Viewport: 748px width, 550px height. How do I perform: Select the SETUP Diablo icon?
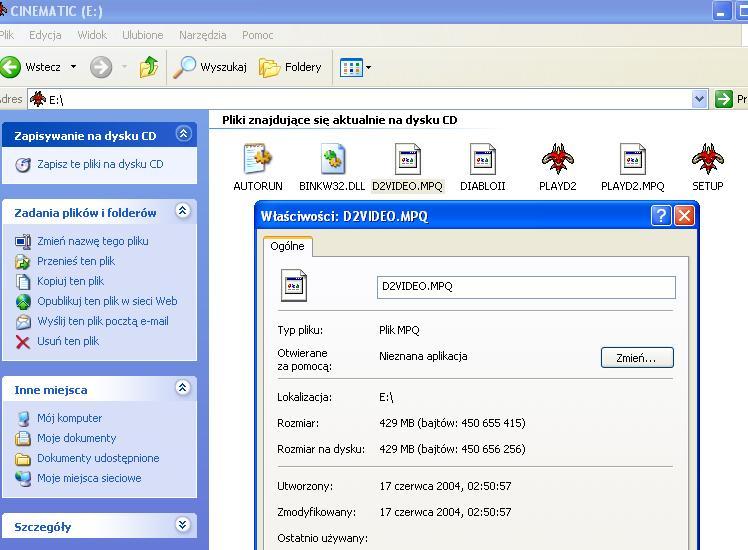click(x=708, y=159)
